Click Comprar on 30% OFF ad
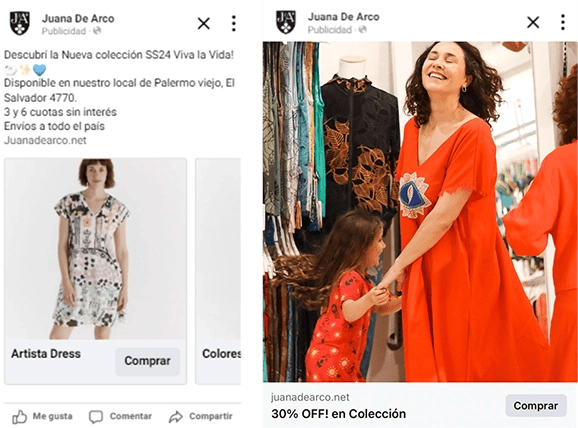Image resolution: width=578 pixels, height=428 pixels. point(536,406)
